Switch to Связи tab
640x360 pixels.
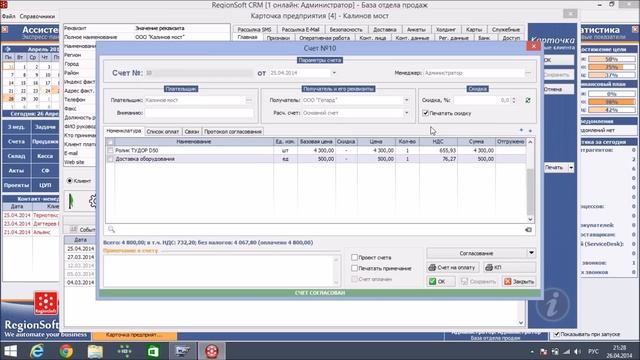[x=191, y=131]
